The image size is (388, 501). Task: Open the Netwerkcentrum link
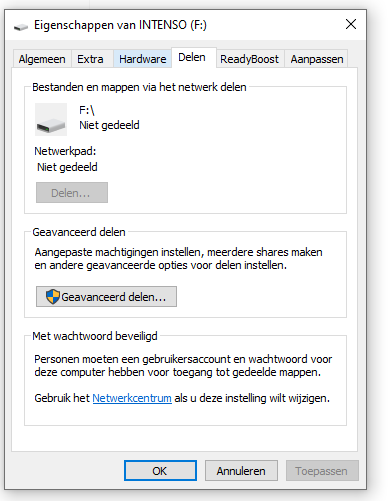coord(132,398)
